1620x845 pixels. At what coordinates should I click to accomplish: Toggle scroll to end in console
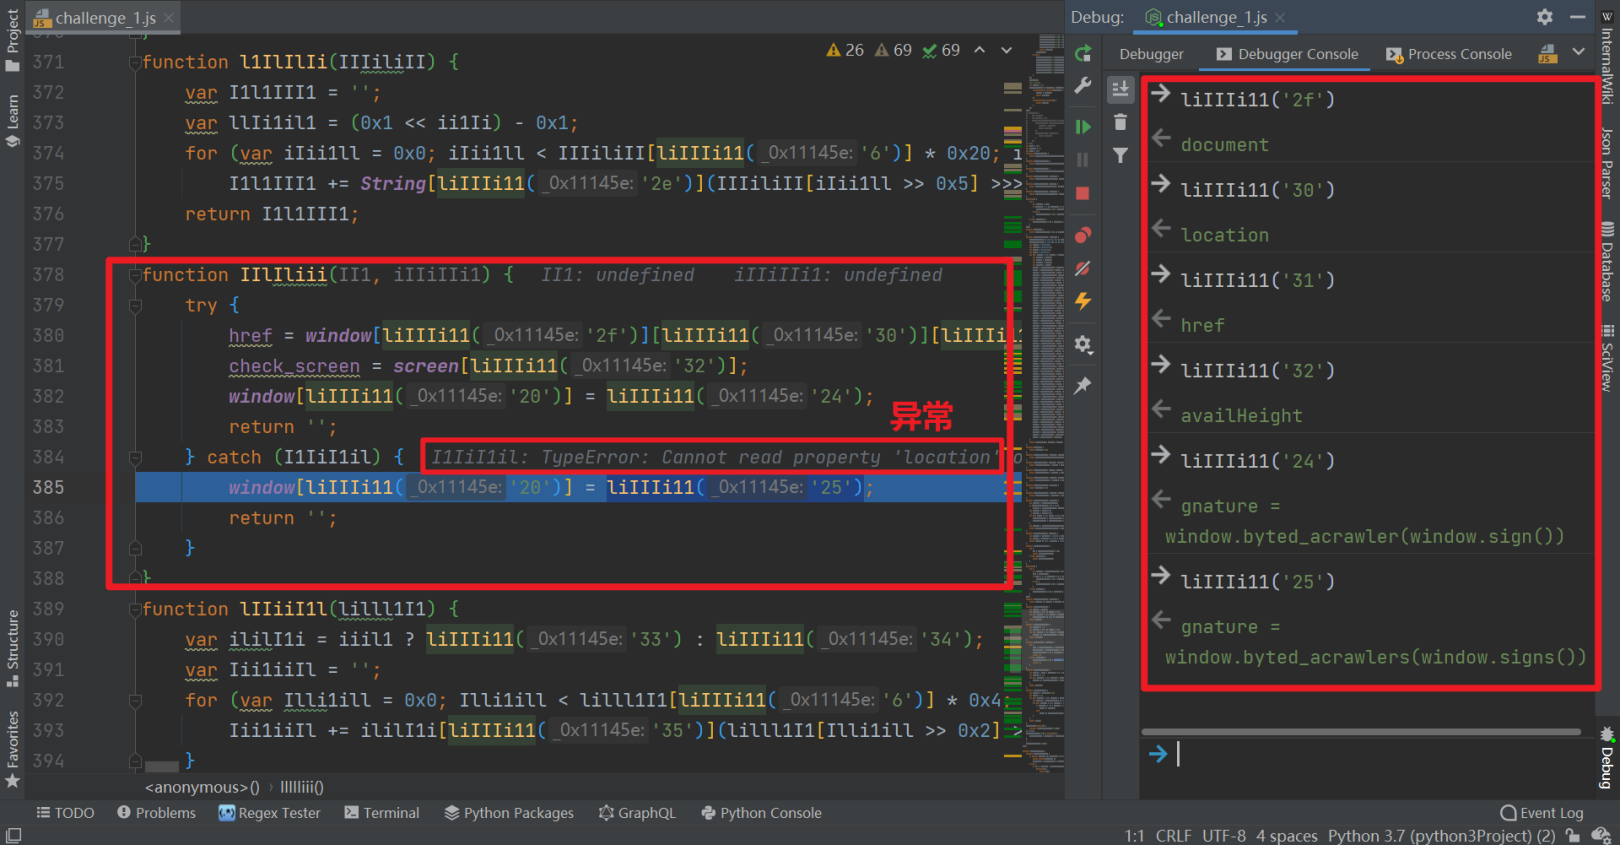(x=1120, y=89)
